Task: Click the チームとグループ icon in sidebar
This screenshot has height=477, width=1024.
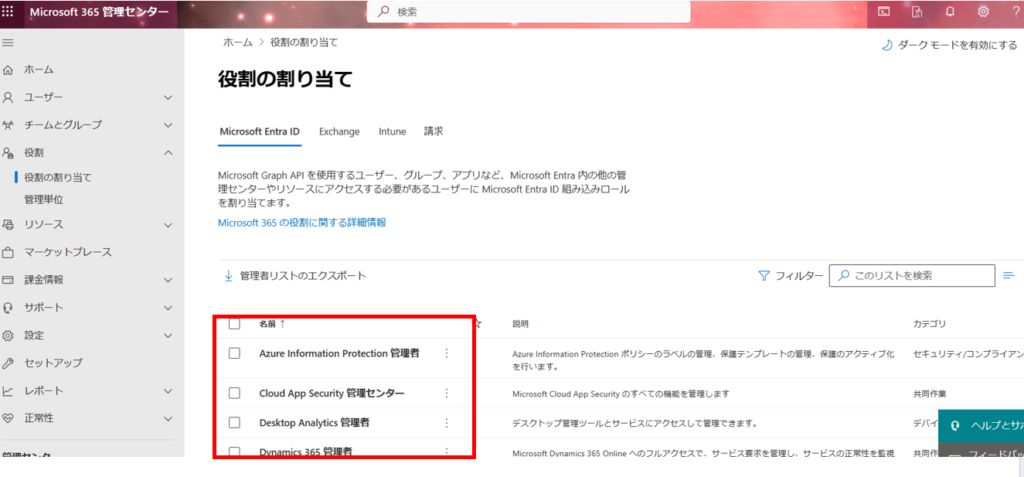Action: click(x=8, y=125)
